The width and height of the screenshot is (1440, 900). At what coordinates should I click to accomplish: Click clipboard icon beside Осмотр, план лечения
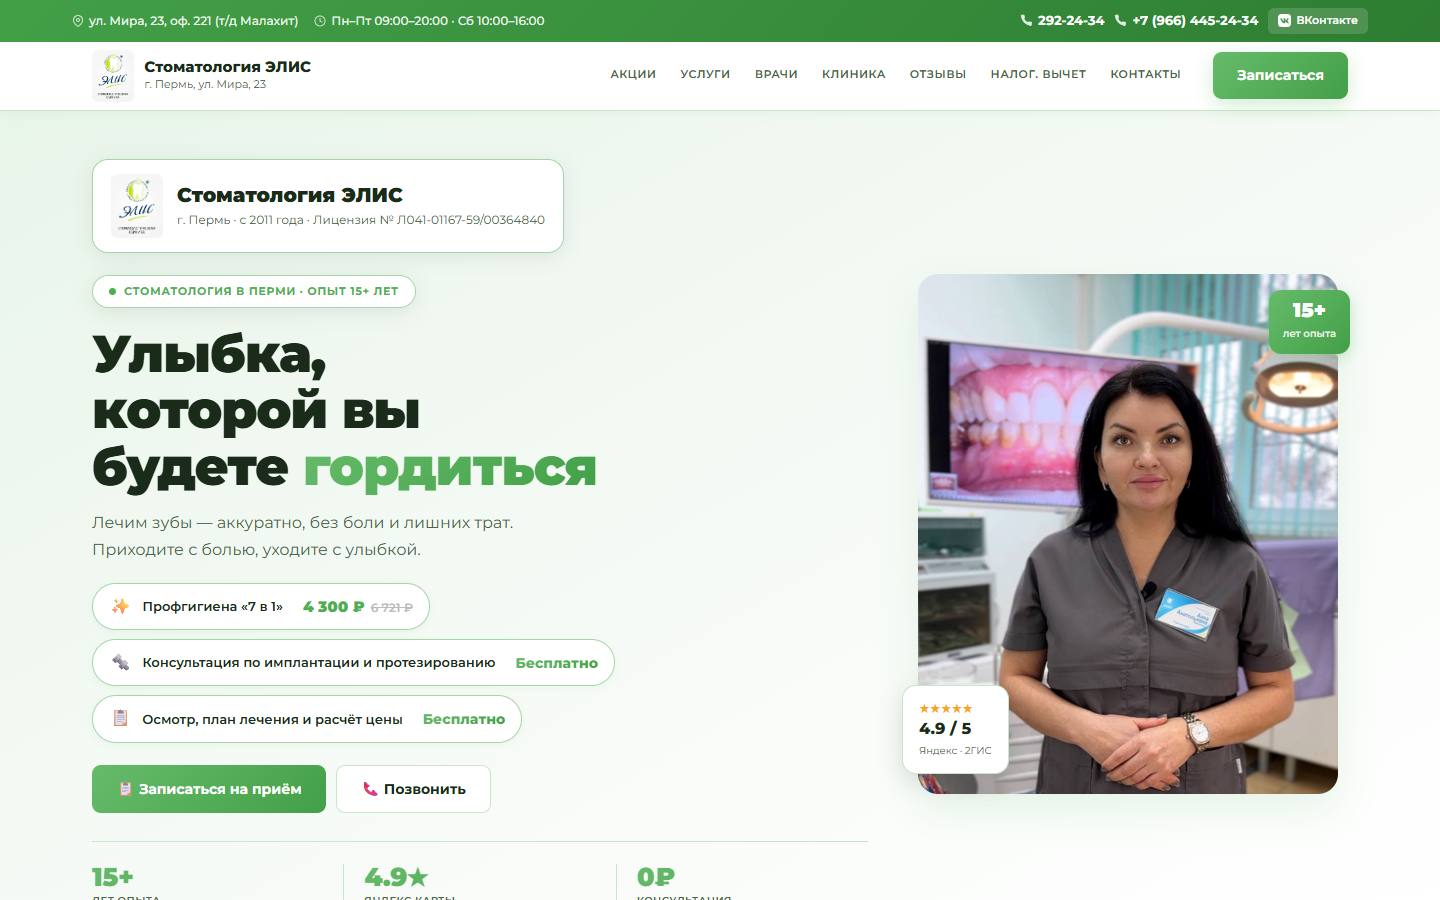pyautogui.click(x=121, y=718)
